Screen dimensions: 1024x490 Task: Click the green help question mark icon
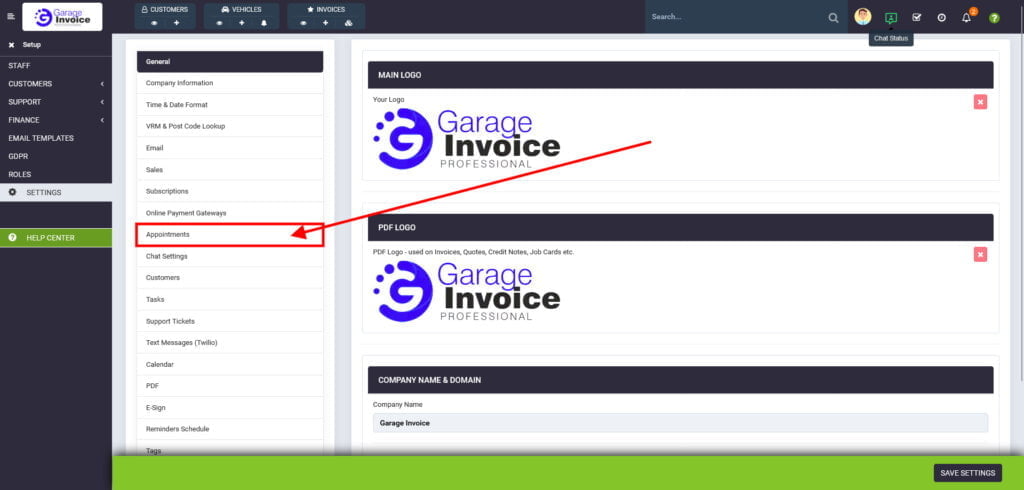coord(994,18)
